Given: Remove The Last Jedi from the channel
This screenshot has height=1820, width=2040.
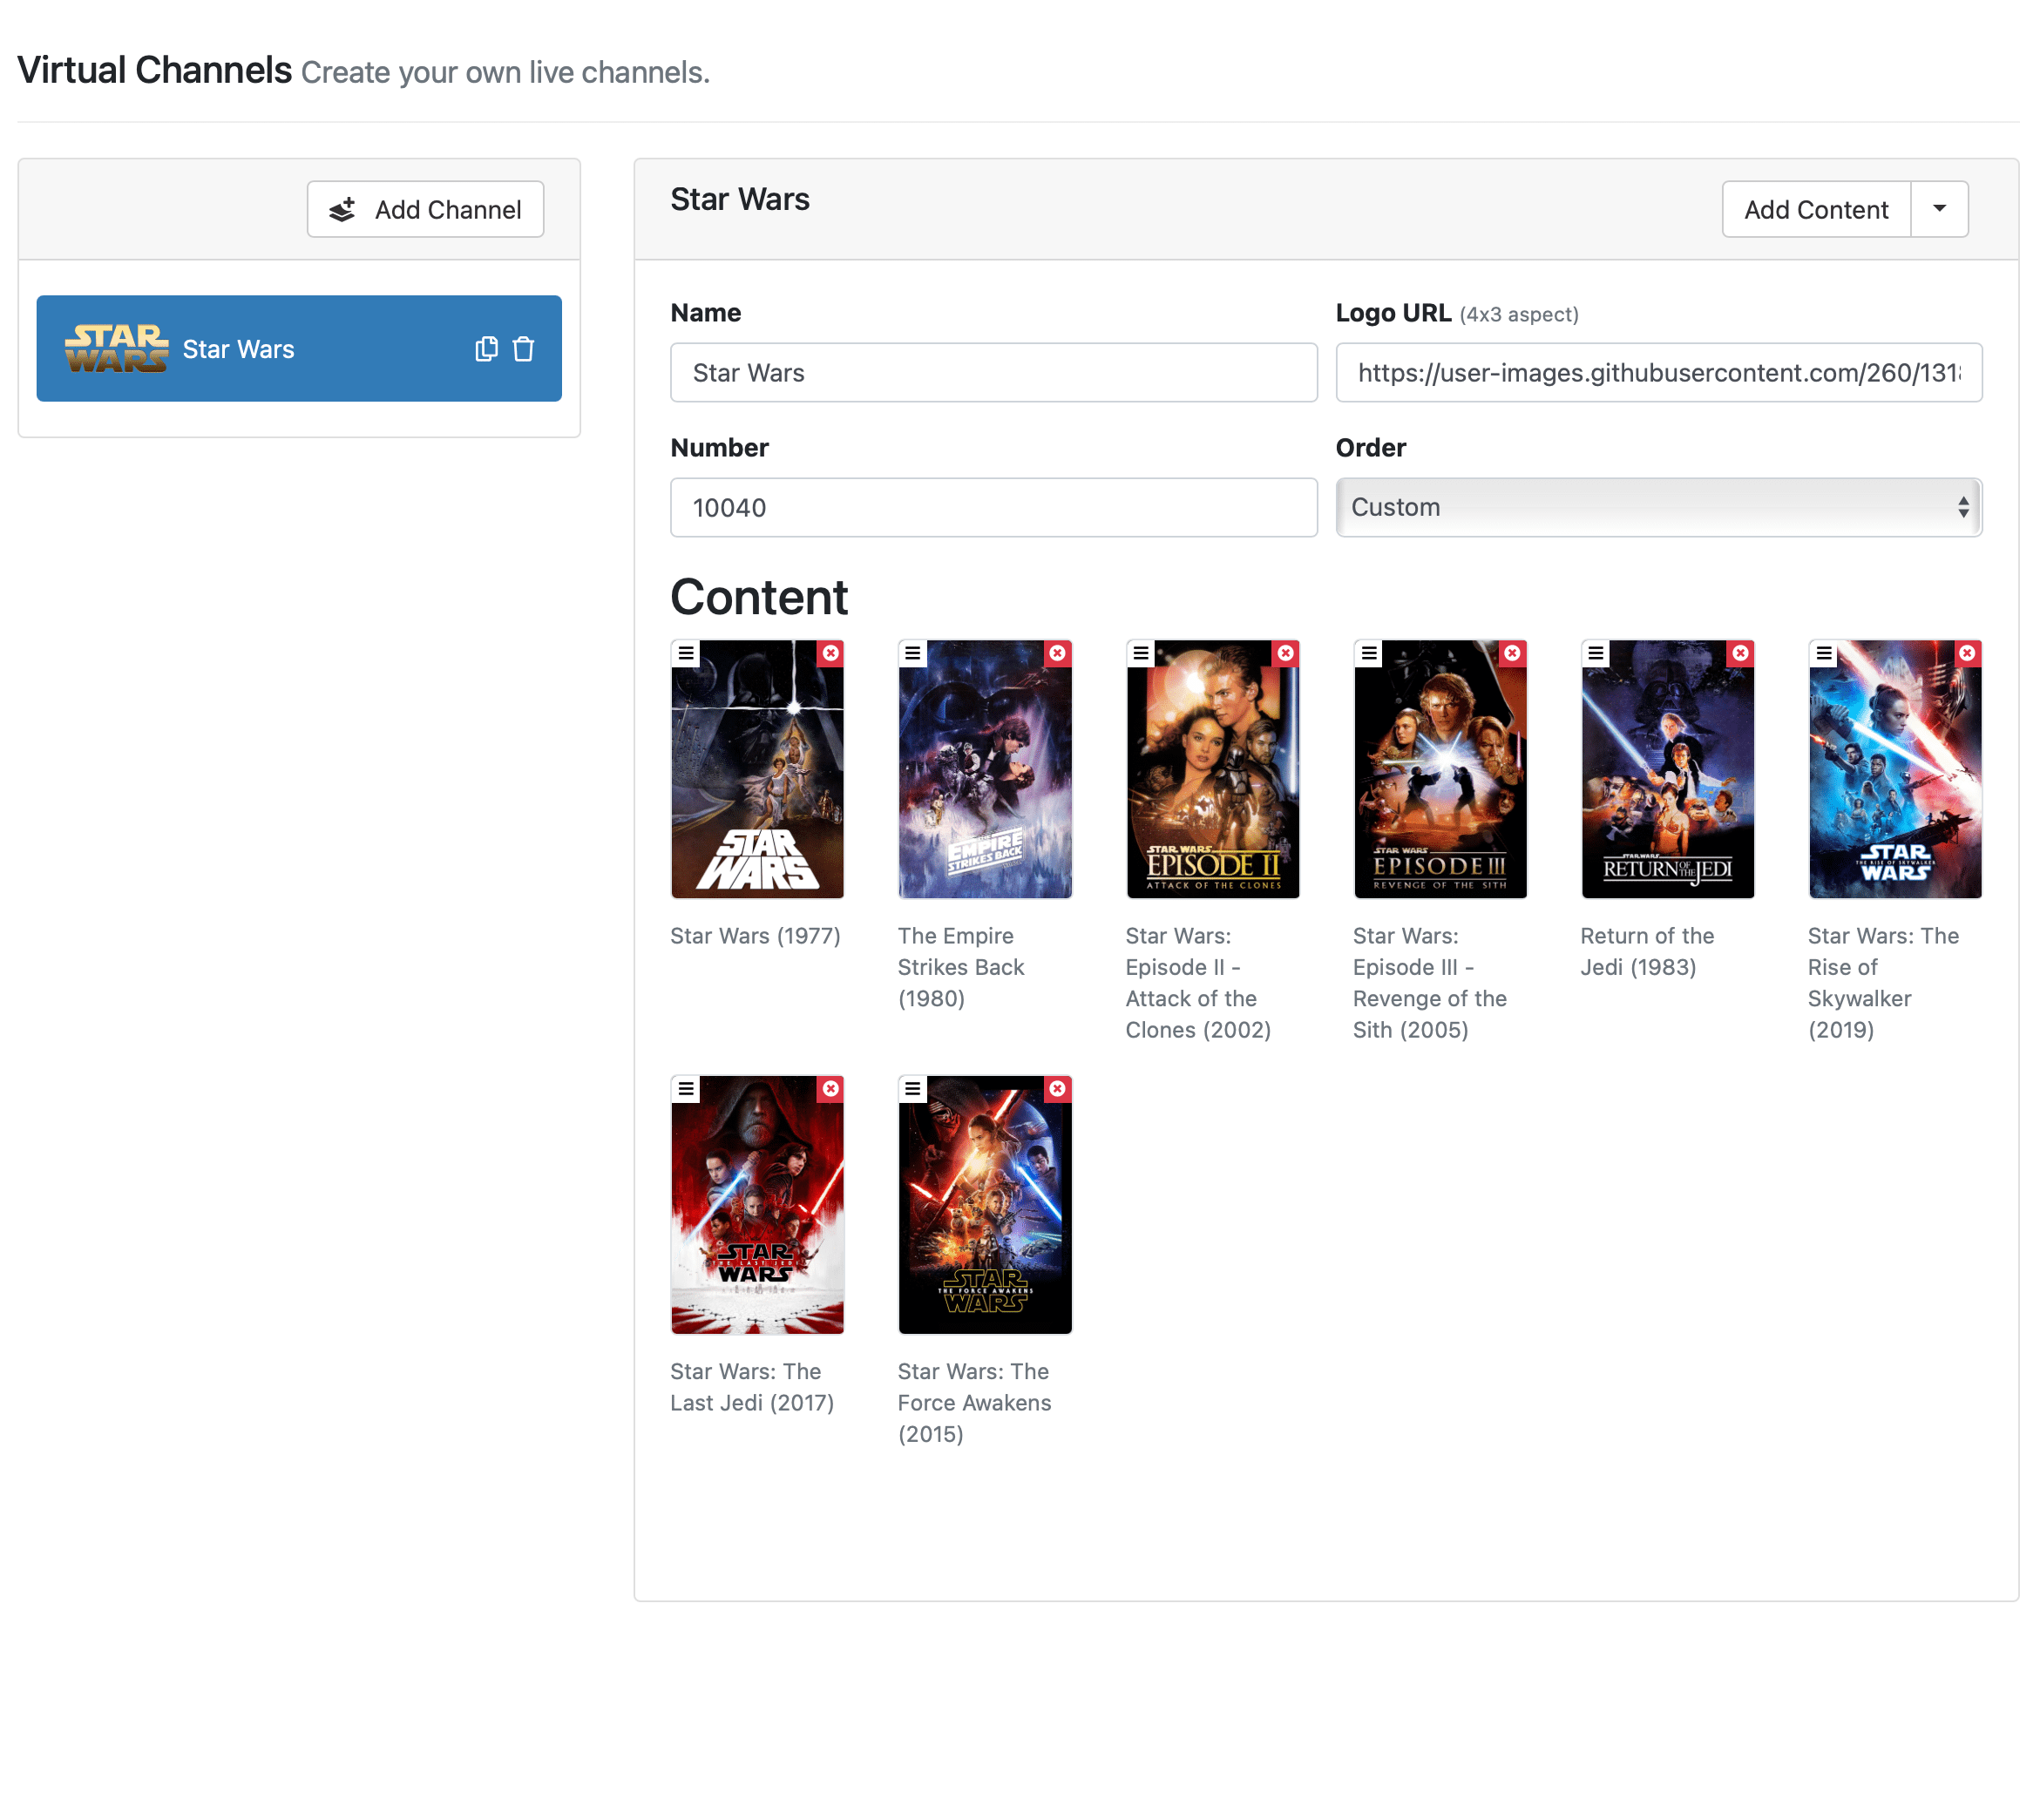Looking at the screenshot, I should pos(831,1088).
